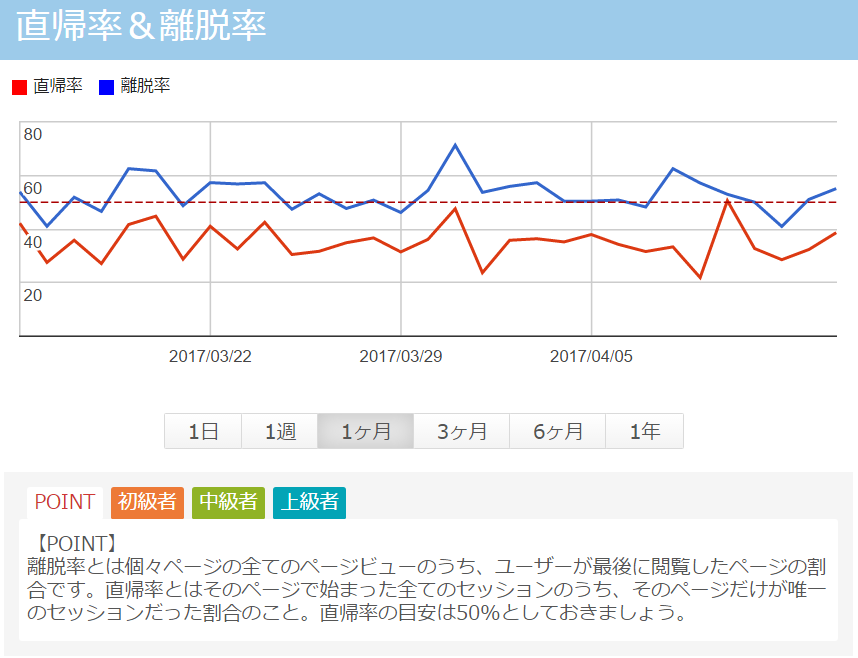The image size is (858, 658).
Task: Select the 1年 range button
Action: tap(644, 432)
